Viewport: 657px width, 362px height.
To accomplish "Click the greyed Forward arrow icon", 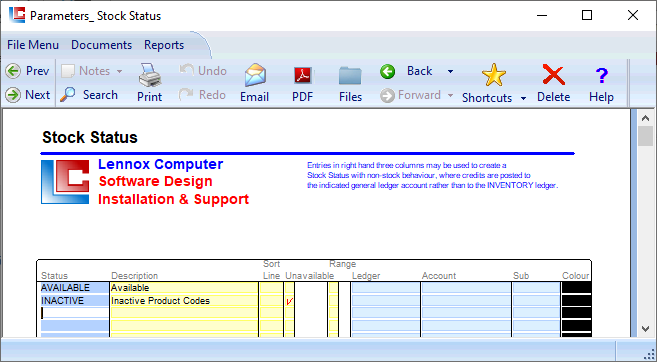I will coord(388,96).
